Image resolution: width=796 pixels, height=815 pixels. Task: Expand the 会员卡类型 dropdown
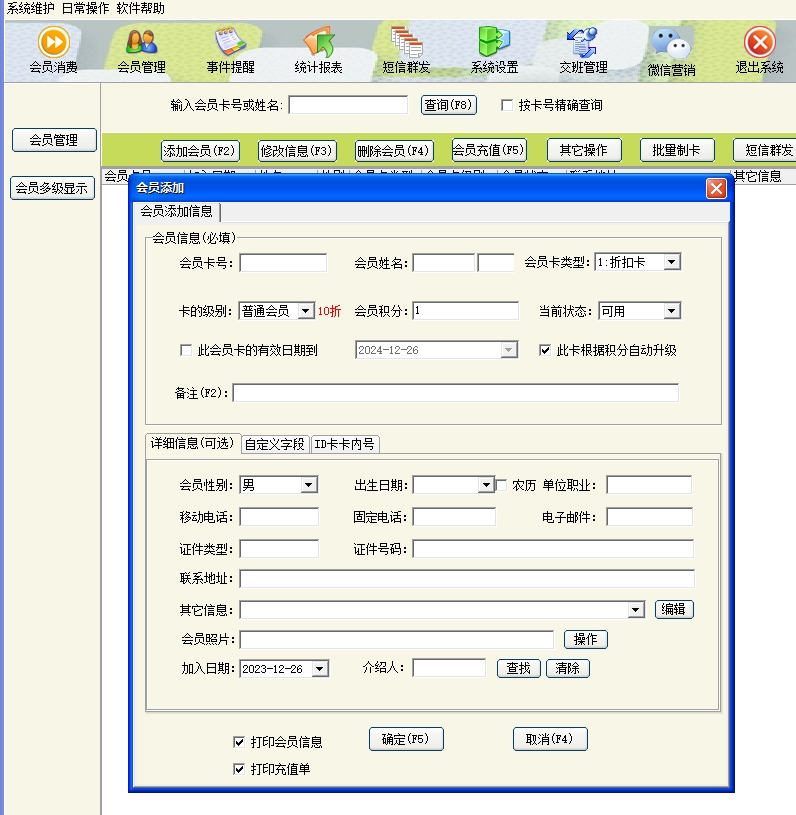point(672,262)
